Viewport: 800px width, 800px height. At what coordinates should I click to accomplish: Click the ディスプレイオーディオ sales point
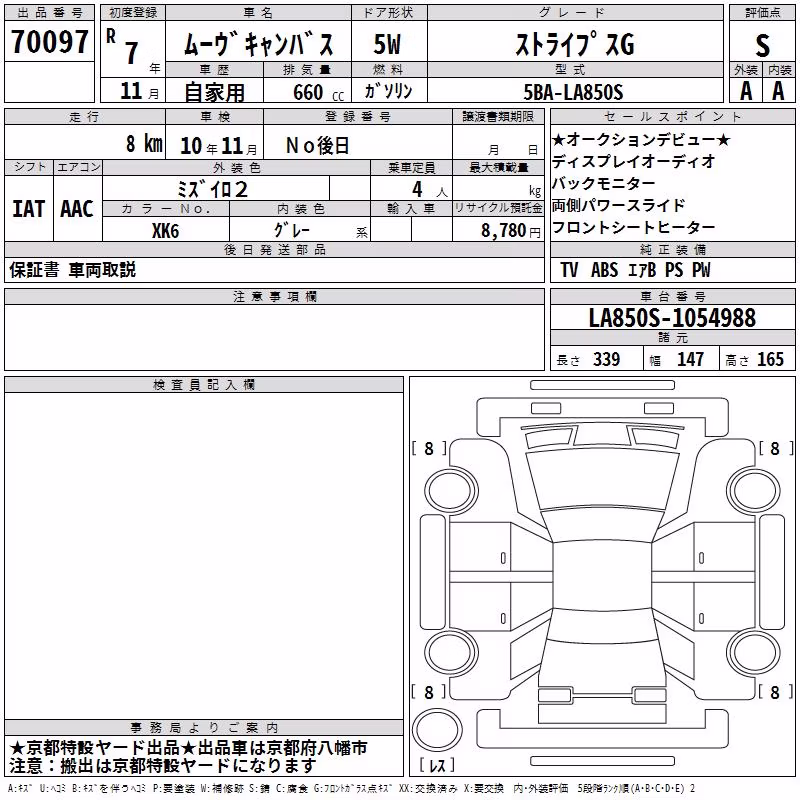634,161
